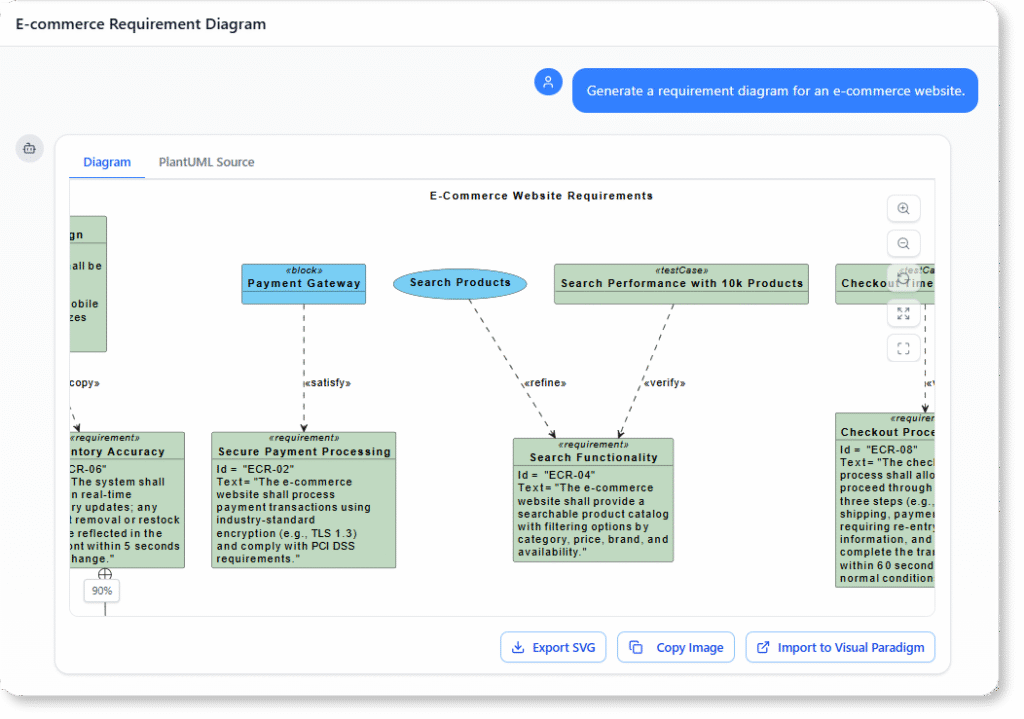Click the Secure Payment Processing requirement box

pyautogui.click(x=303, y=498)
